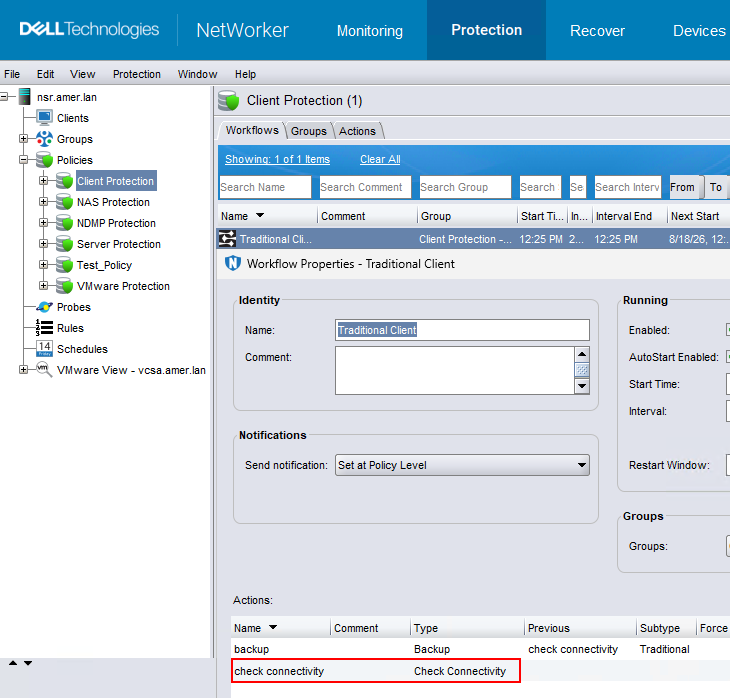The height and width of the screenshot is (698, 730).
Task: Open the Window menu
Action: (x=197, y=74)
